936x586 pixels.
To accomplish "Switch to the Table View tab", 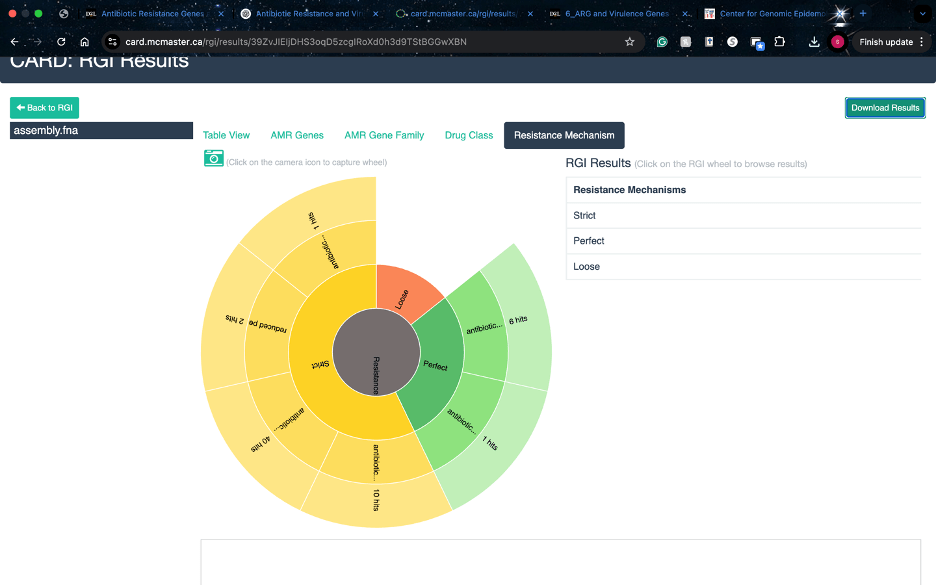I will 226,135.
